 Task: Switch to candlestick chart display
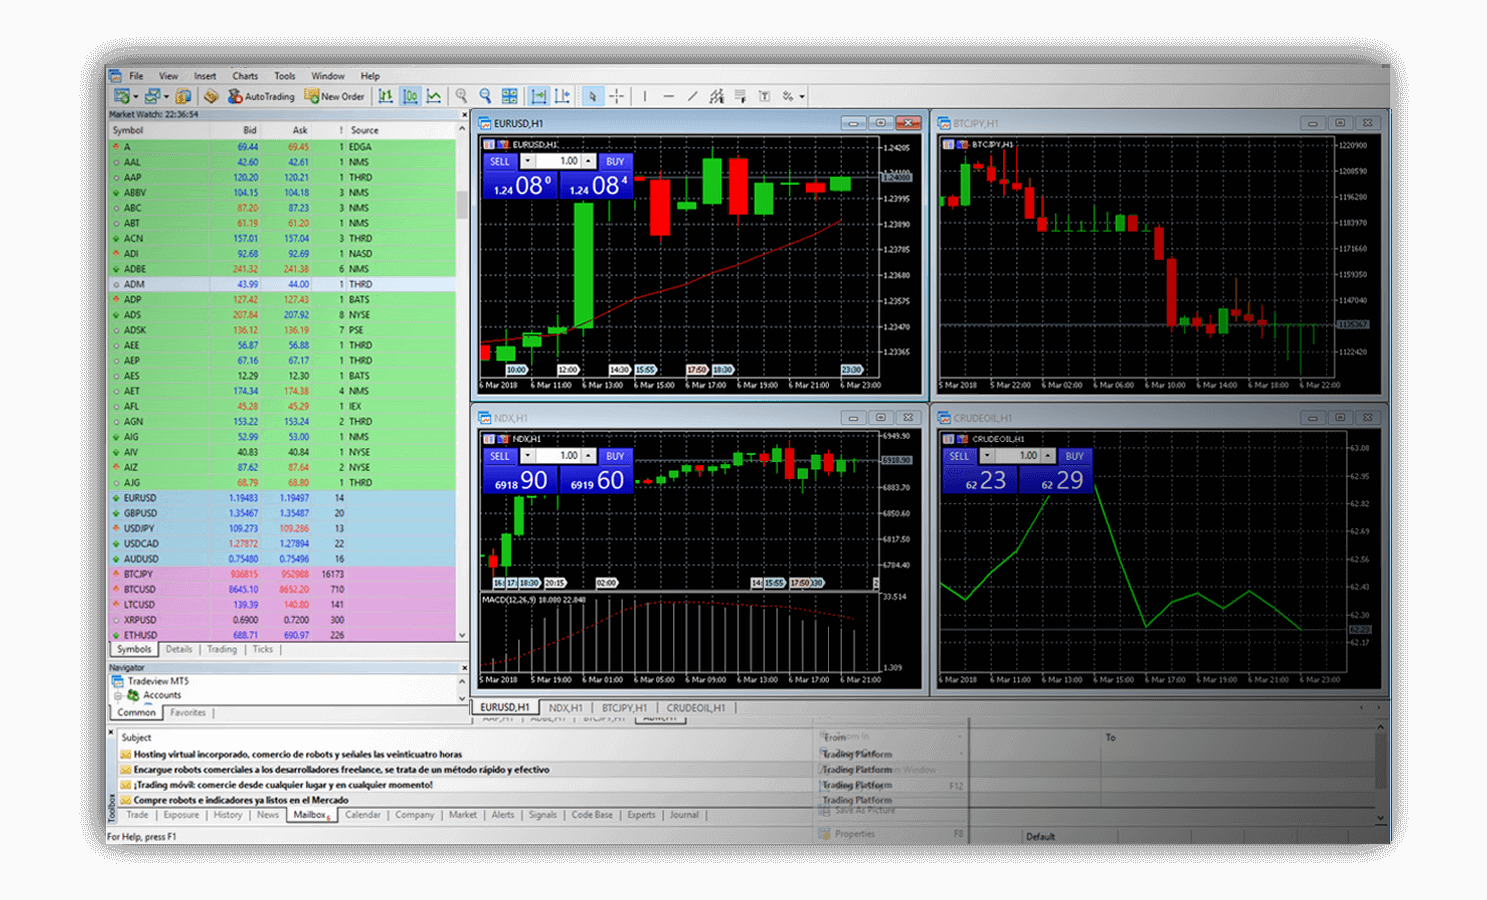click(410, 97)
